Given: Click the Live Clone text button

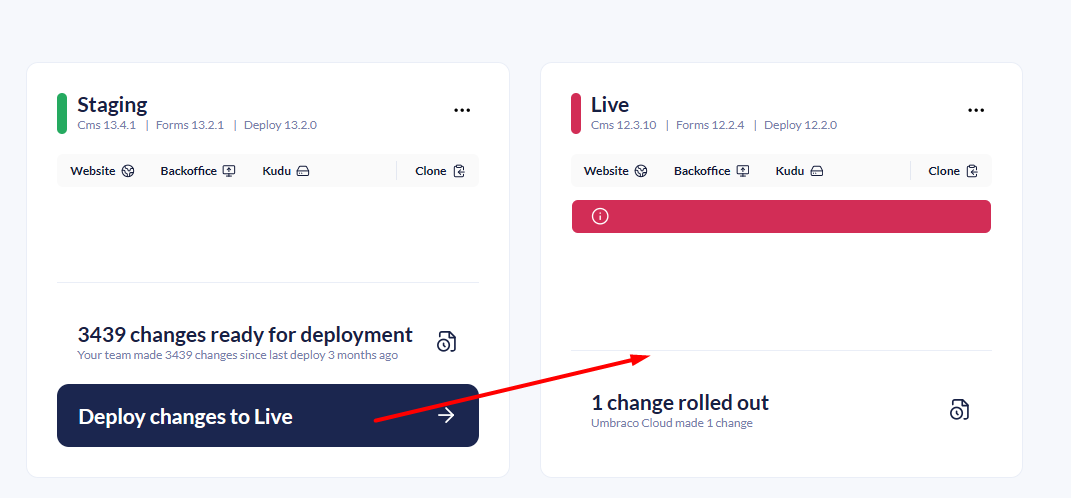Looking at the screenshot, I should tap(943, 171).
